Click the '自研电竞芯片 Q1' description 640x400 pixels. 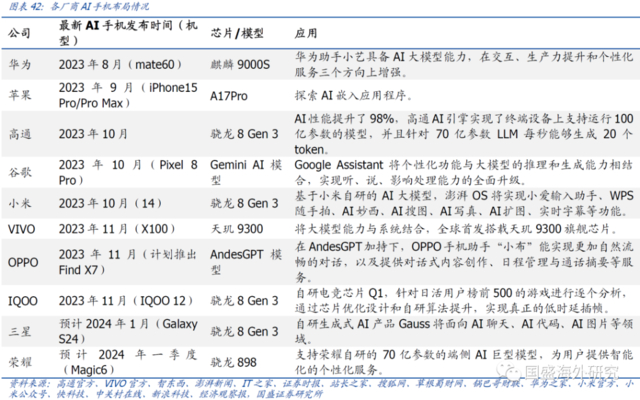tap(461, 300)
